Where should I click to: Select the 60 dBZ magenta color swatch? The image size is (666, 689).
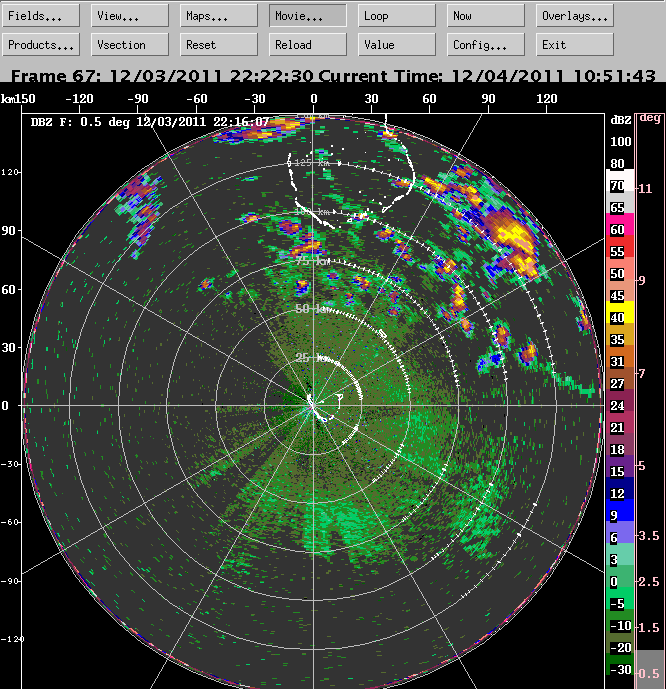pyautogui.click(x=620, y=224)
